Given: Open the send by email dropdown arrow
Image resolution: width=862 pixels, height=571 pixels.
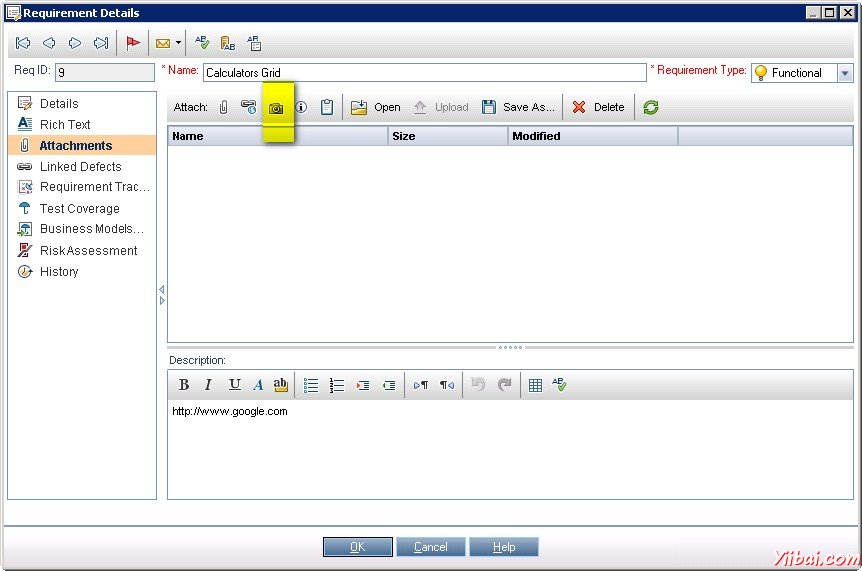Looking at the screenshot, I should [x=178, y=43].
